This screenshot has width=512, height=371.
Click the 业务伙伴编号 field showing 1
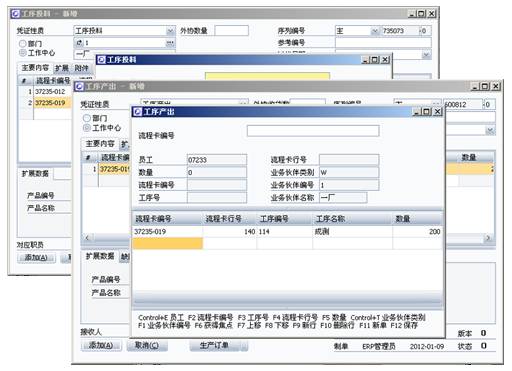click(x=349, y=185)
